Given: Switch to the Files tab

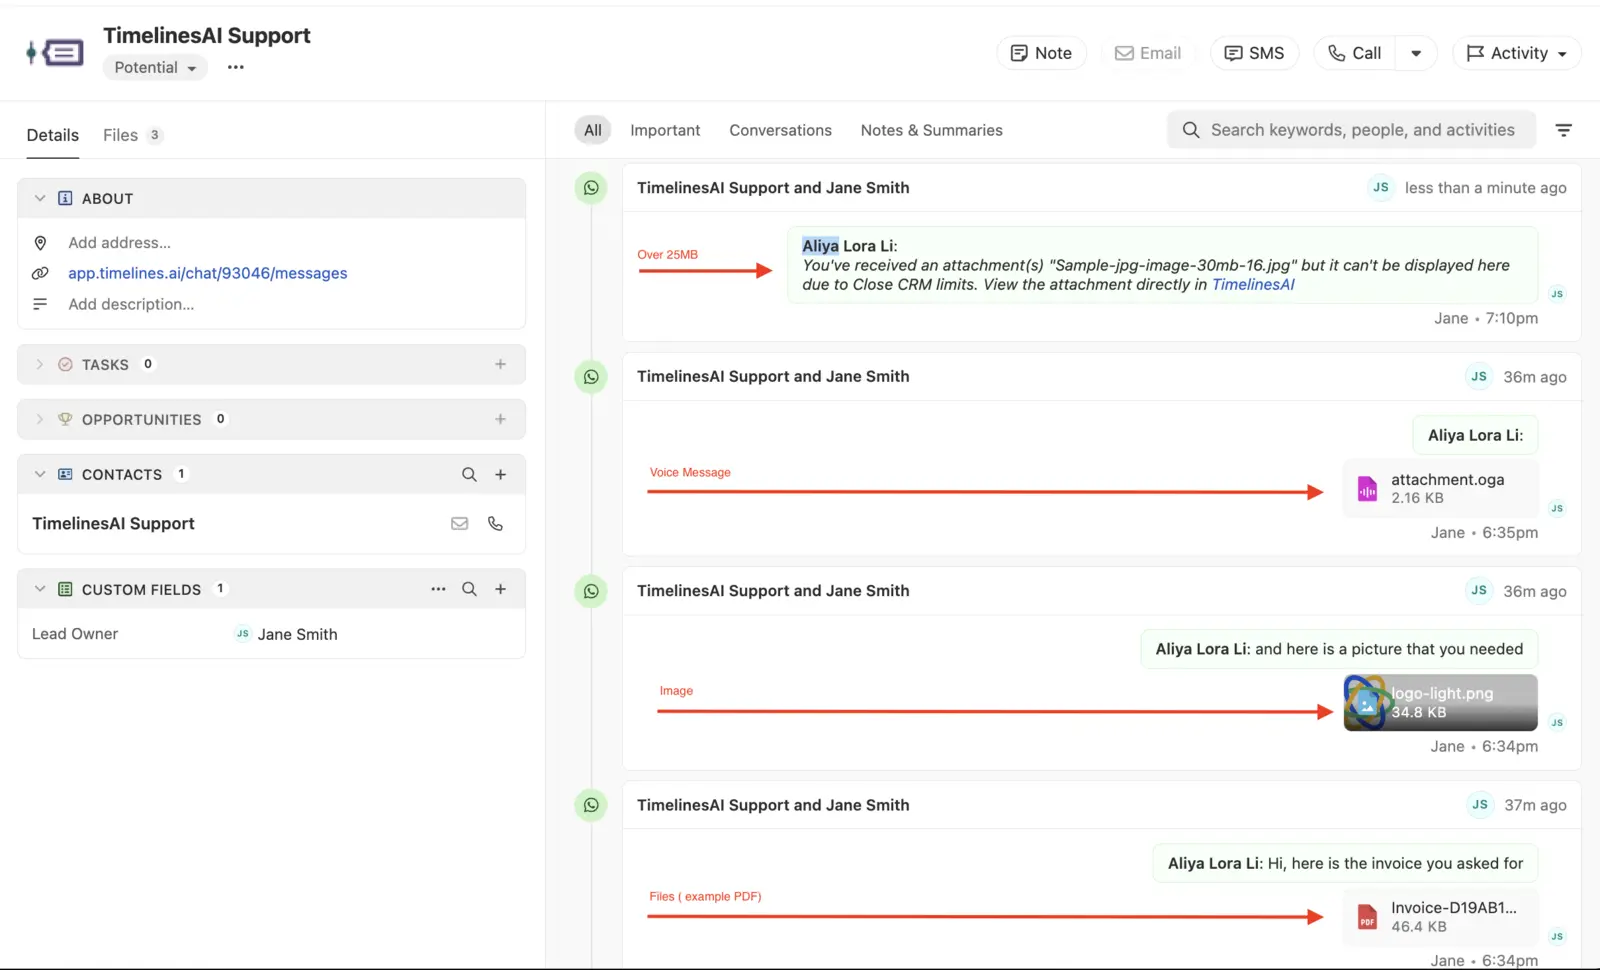Looking at the screenshot, I should point(132,135).
